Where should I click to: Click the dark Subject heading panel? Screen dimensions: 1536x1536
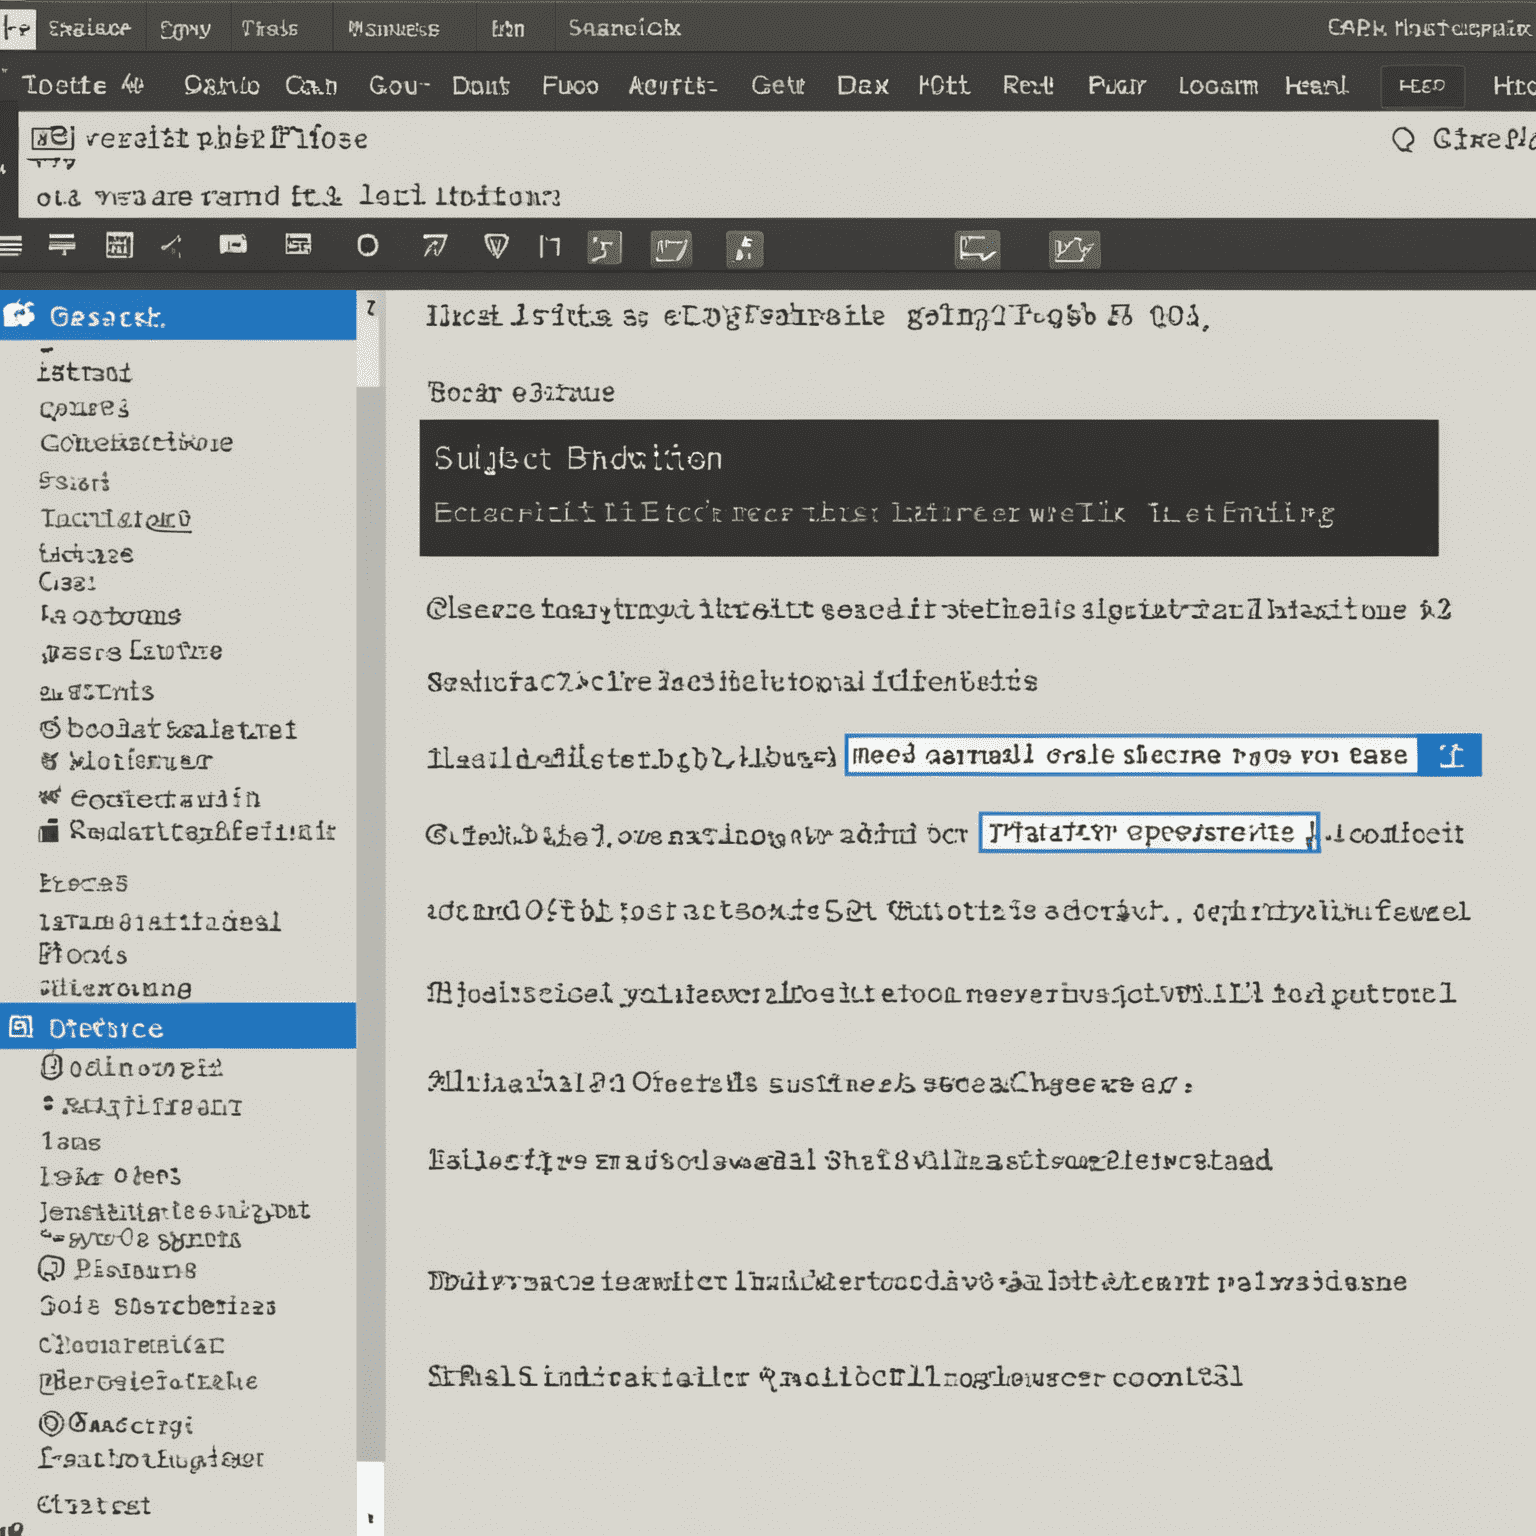pos(929,488)
